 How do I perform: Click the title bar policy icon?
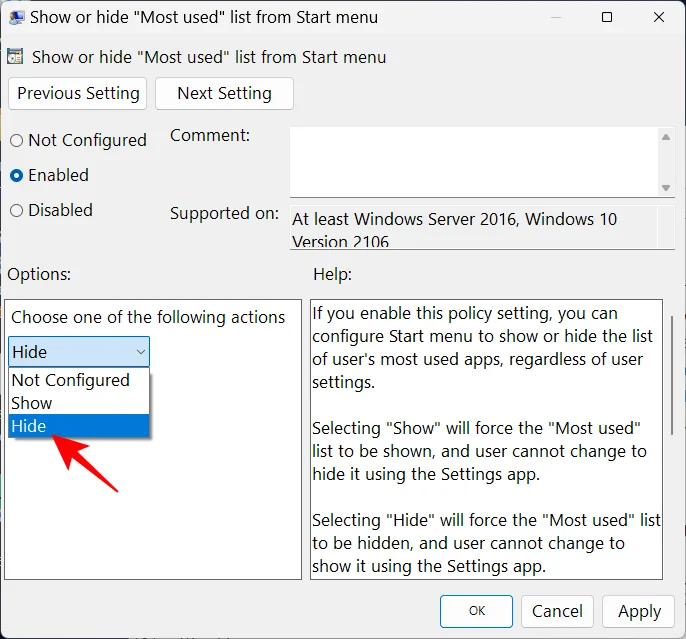(x=17, y=17)
